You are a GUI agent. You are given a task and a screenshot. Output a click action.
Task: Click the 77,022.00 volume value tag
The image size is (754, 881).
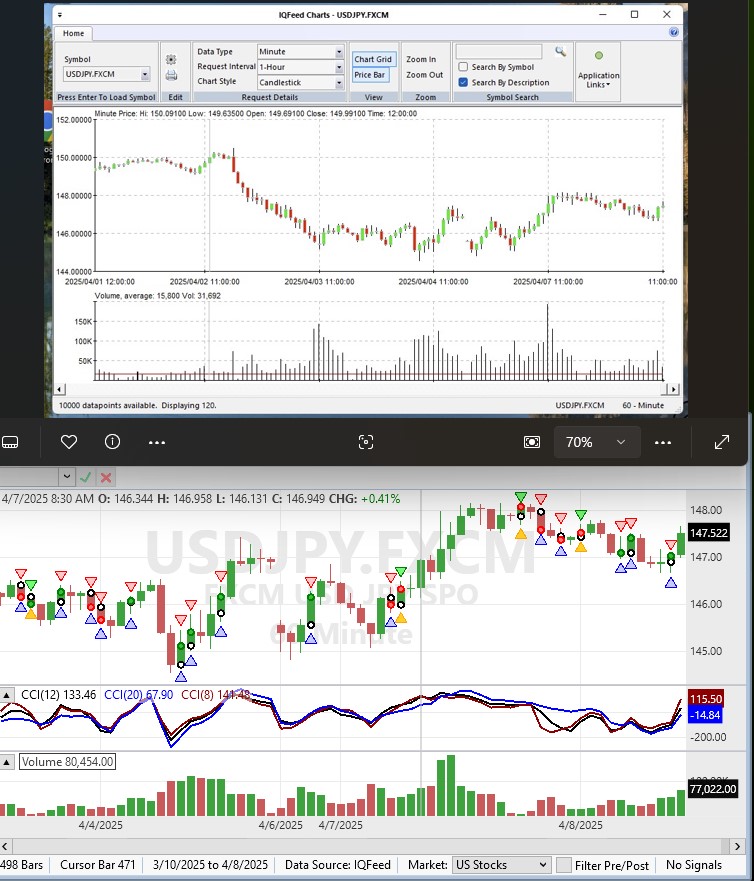712,789
